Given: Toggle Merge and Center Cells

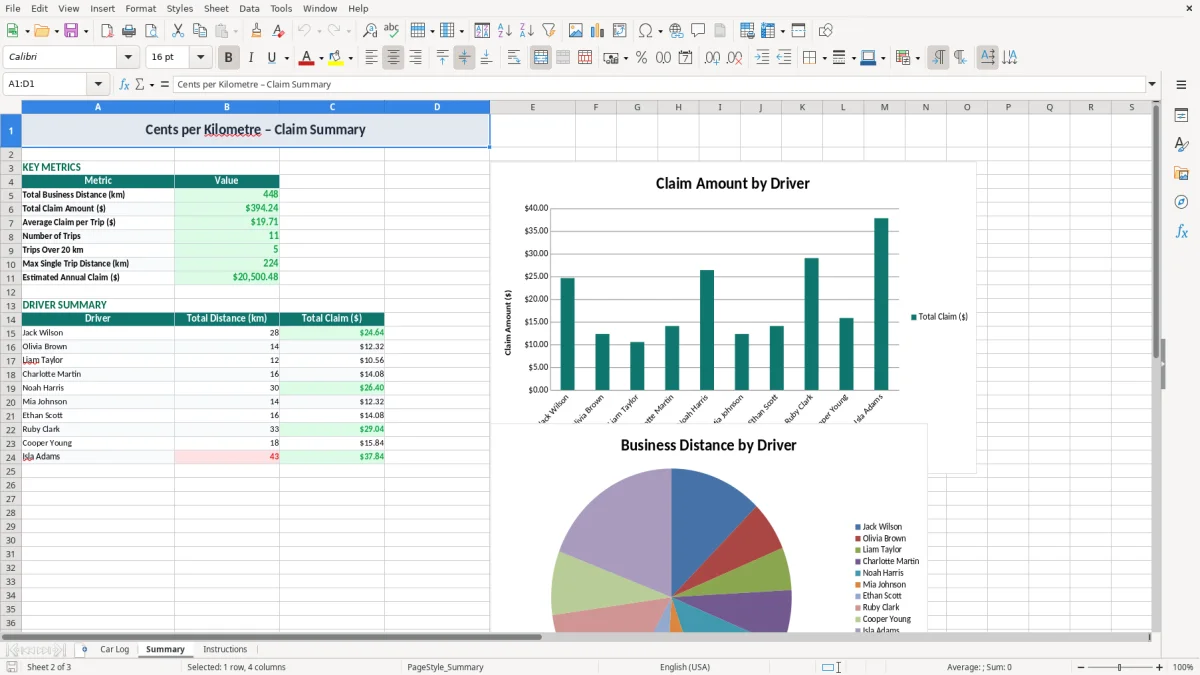Looking at the screenshot, I should [541, 58].
